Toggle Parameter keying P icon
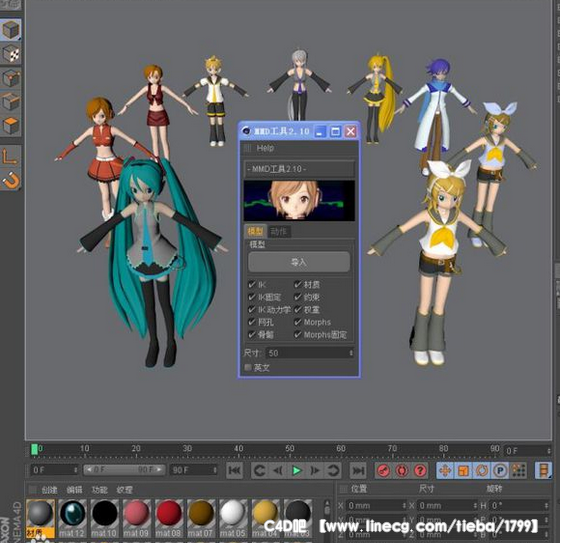The height and width of the screenshot is (543, 564). click(500, 470)
